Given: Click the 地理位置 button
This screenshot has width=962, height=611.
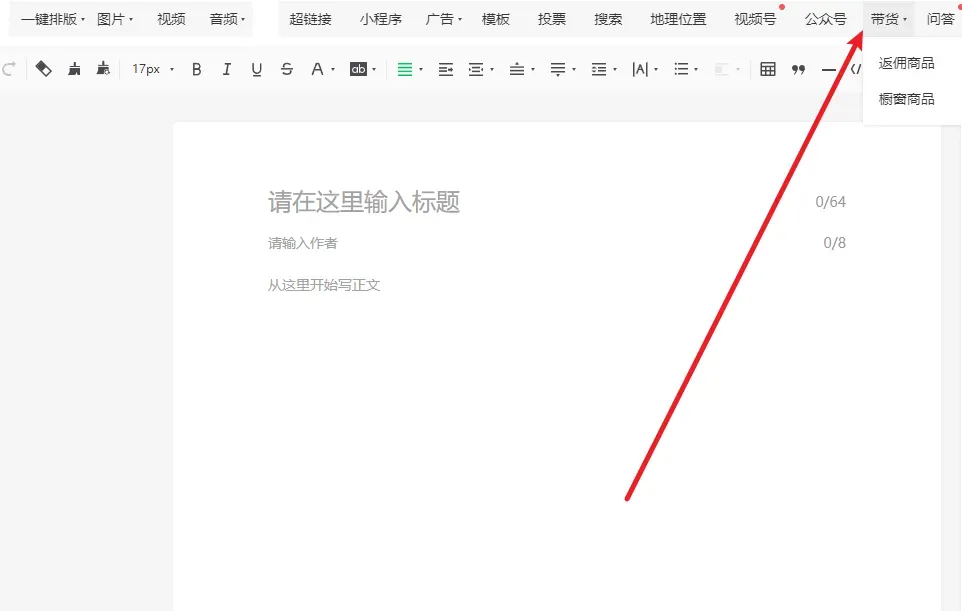Looking at the screenshot, I should coord(679,20).
